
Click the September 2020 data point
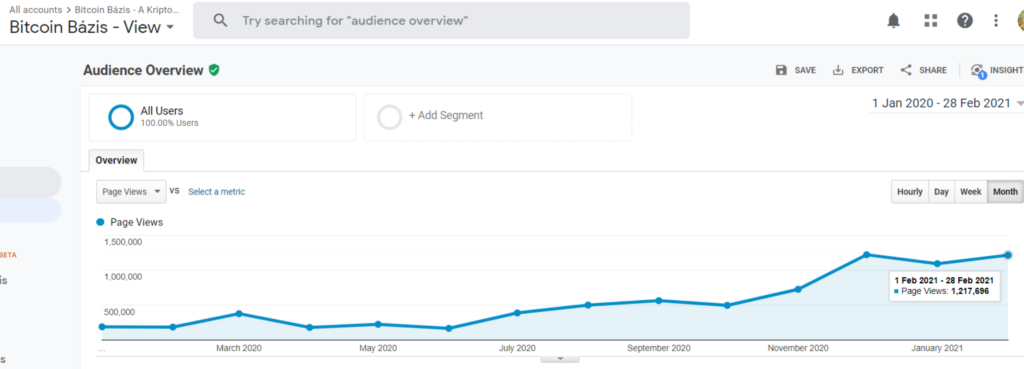[659, 300]
